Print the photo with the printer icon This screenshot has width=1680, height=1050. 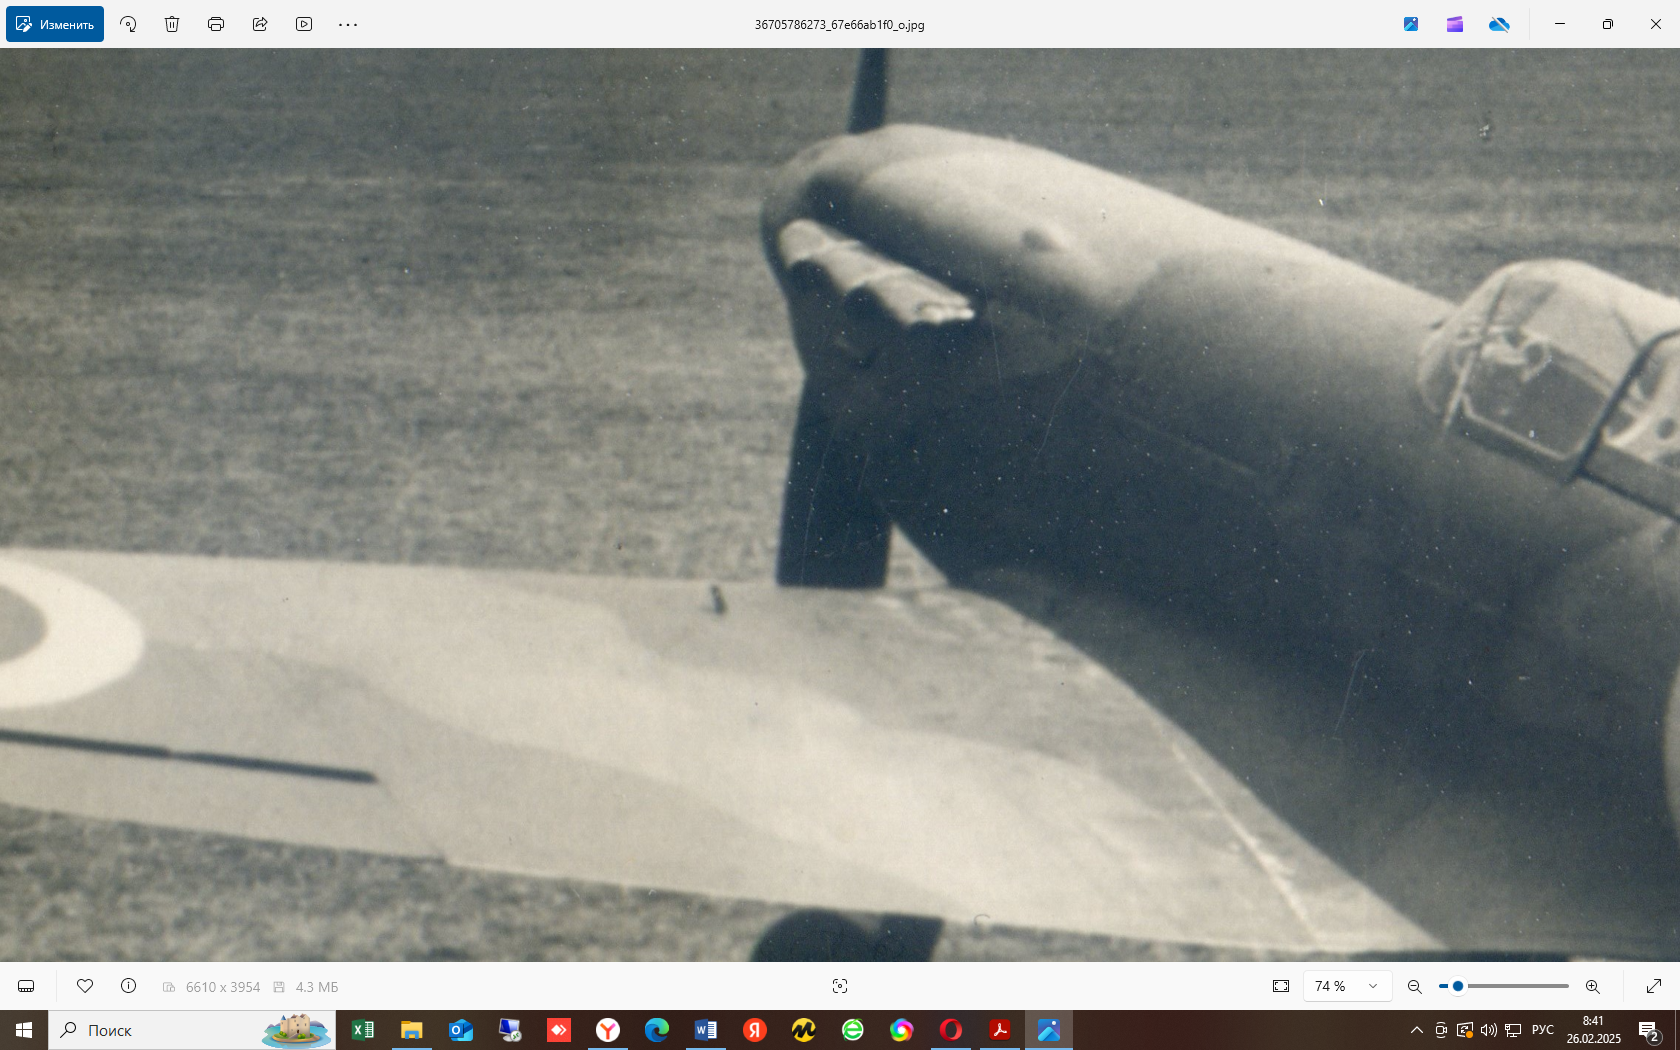pos(216,24)
